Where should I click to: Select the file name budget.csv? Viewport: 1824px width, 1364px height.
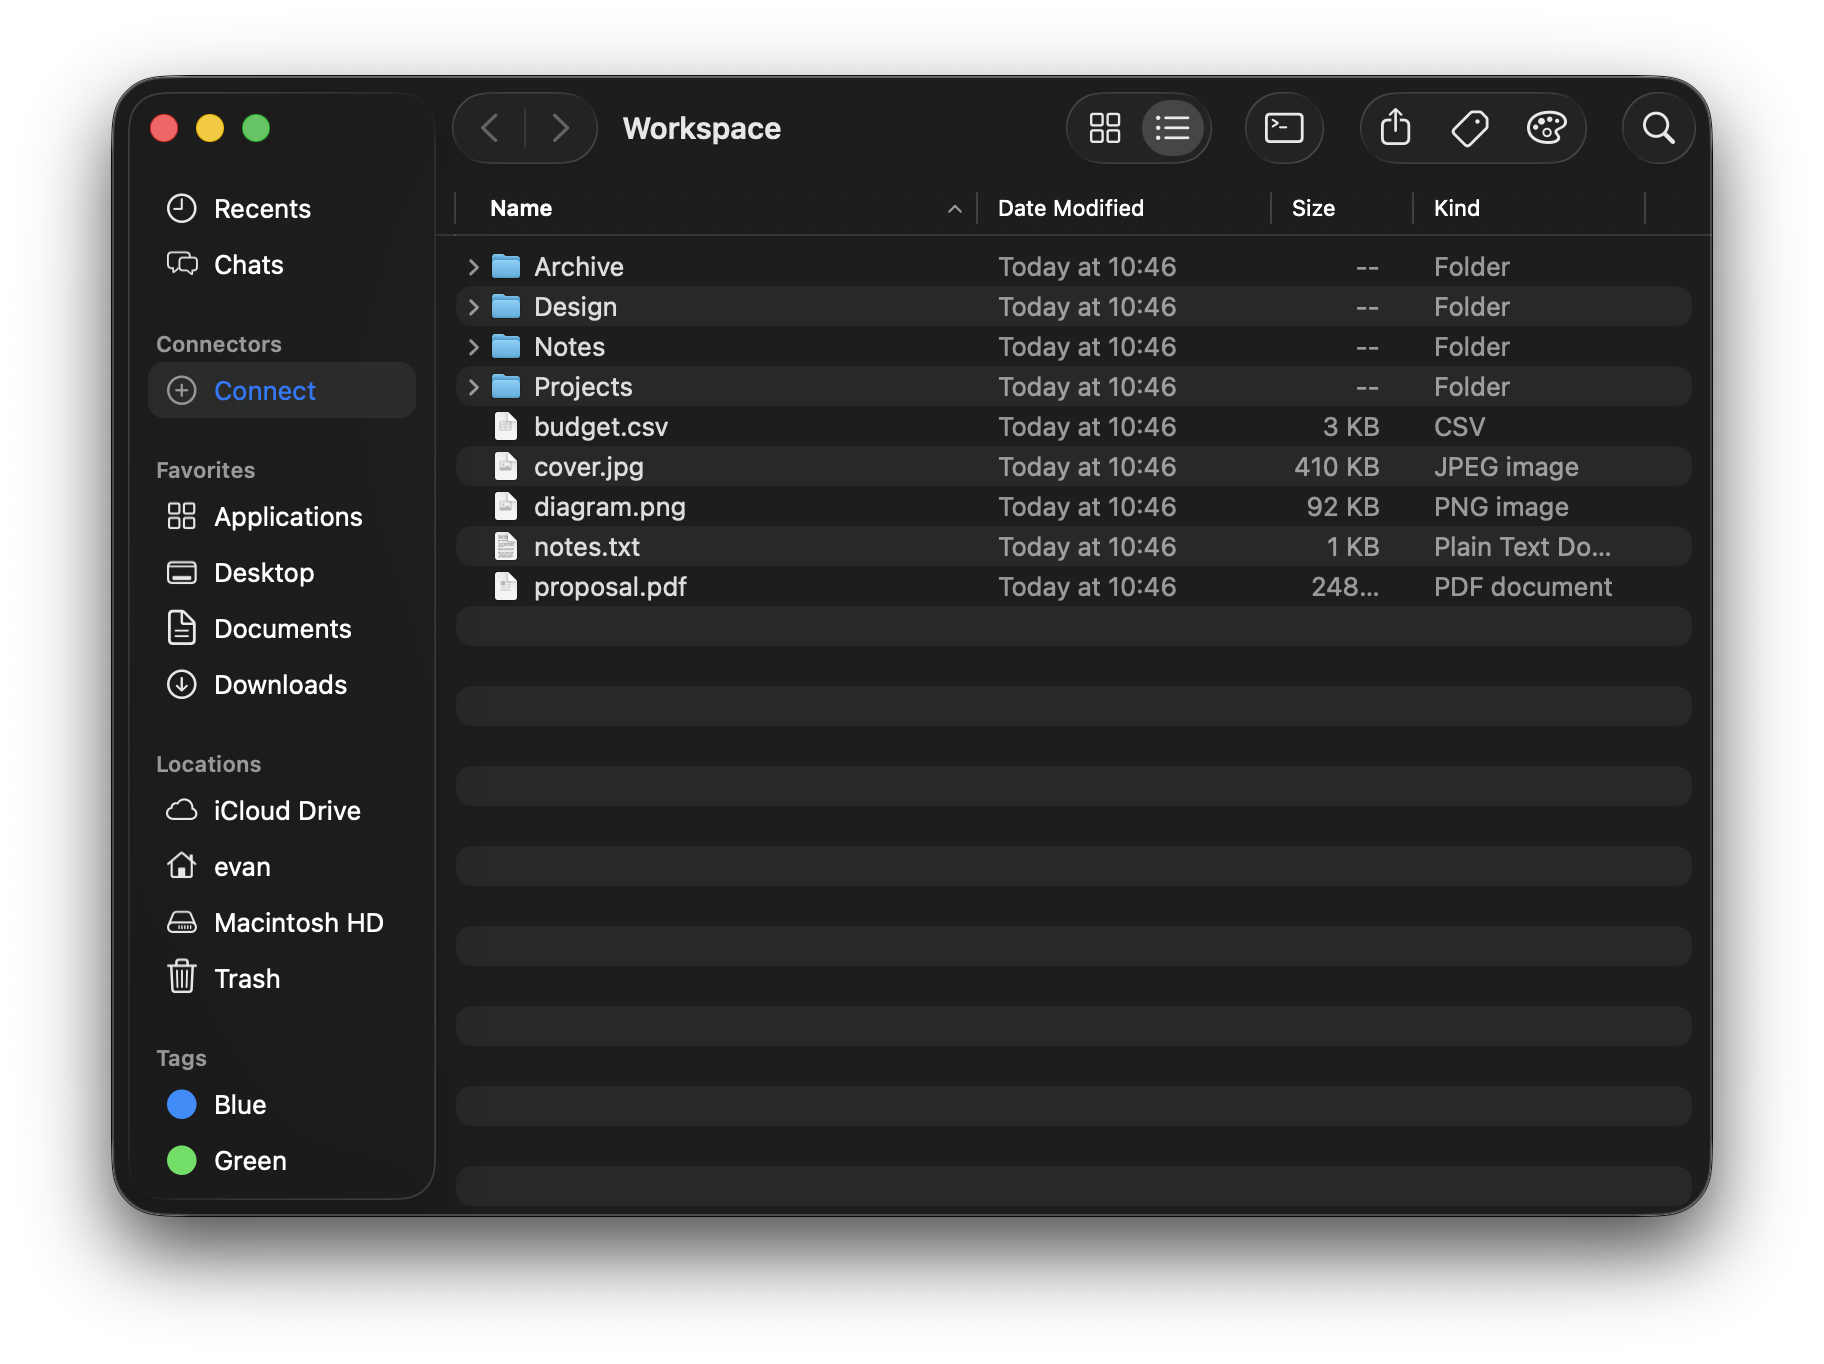pyautogui.click(x=601, y=427)
